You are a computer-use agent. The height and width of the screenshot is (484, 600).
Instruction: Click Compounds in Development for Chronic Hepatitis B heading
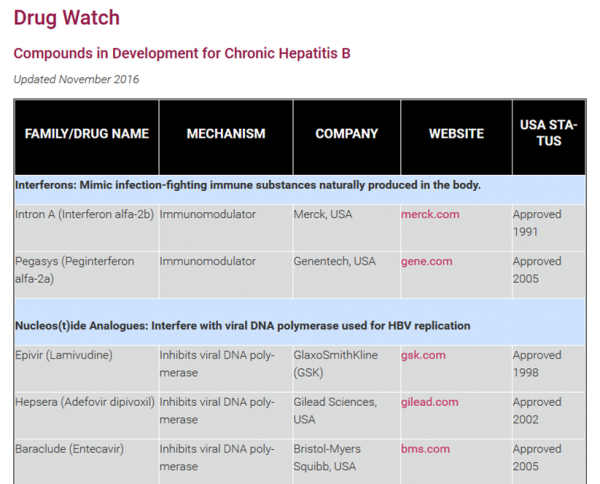[182, 54]
